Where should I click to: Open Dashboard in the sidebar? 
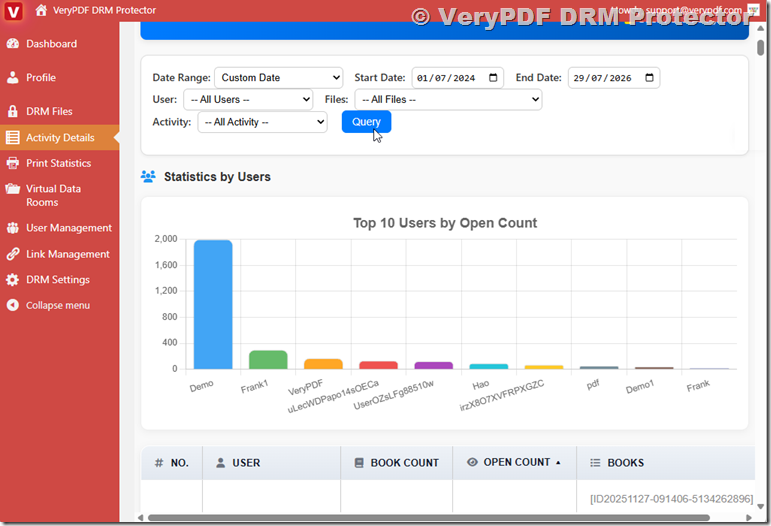coord(59,44)
